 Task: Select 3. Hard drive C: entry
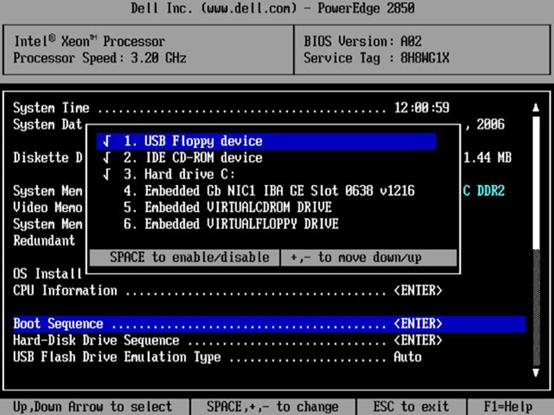[x=179, y=174]
